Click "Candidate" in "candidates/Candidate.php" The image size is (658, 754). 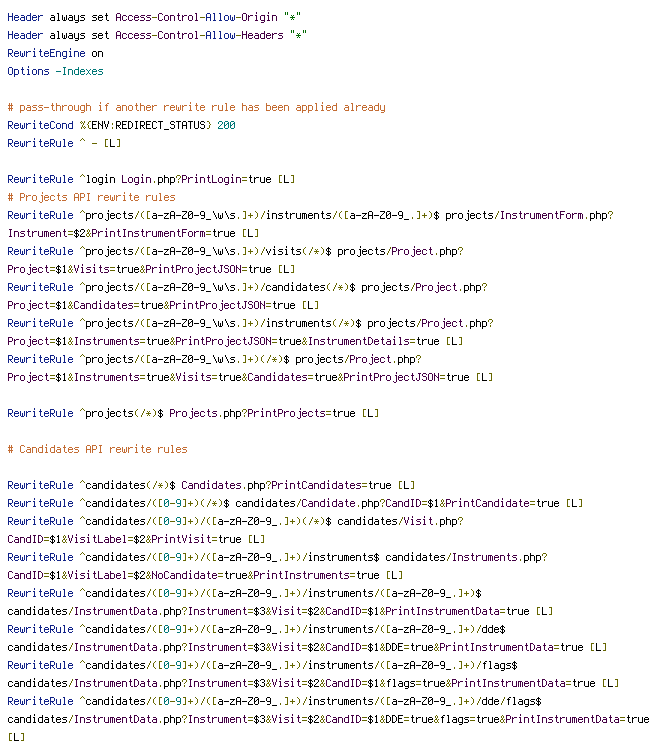(329, 503)
